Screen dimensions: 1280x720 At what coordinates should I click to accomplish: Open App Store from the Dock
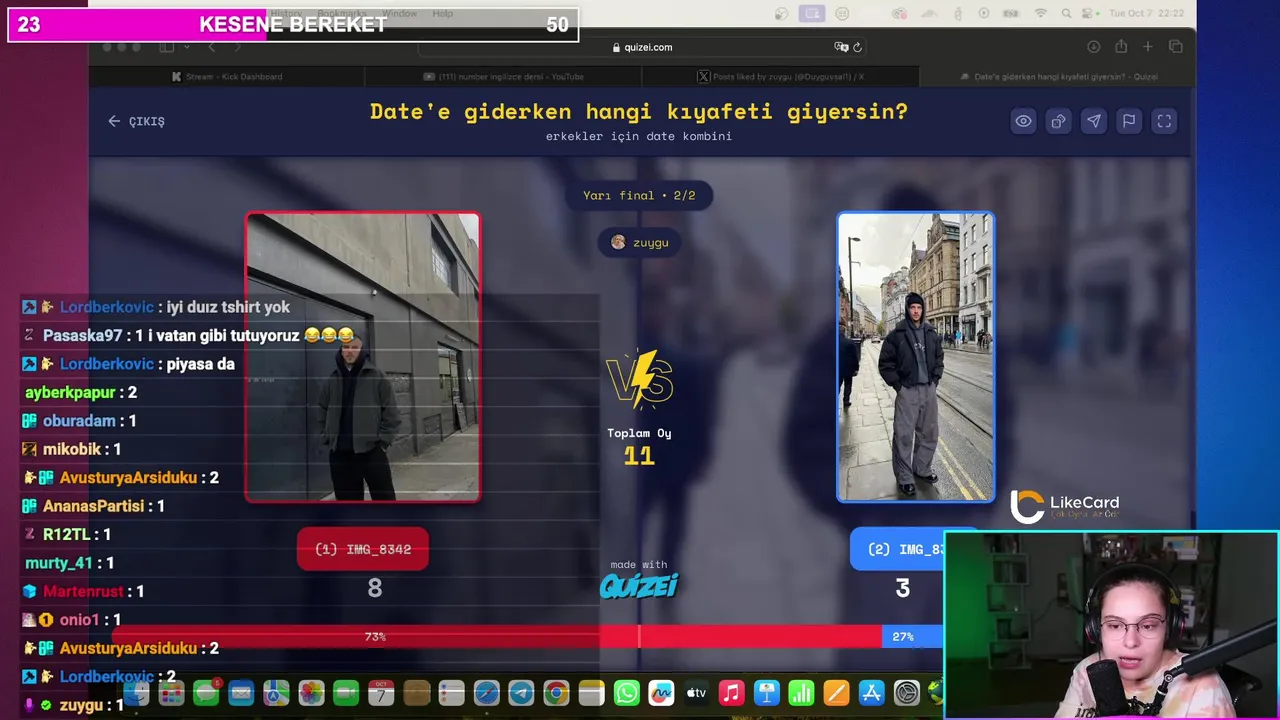[871, 692]
